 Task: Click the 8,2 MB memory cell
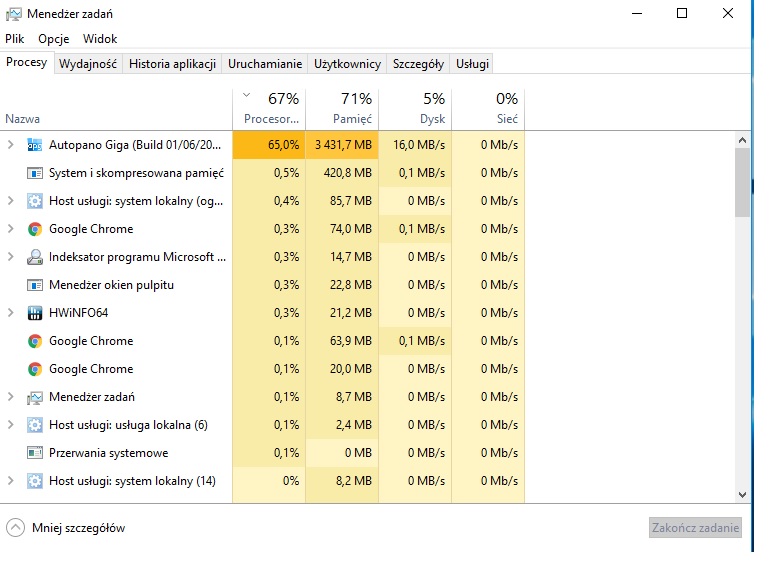[342, 481]
